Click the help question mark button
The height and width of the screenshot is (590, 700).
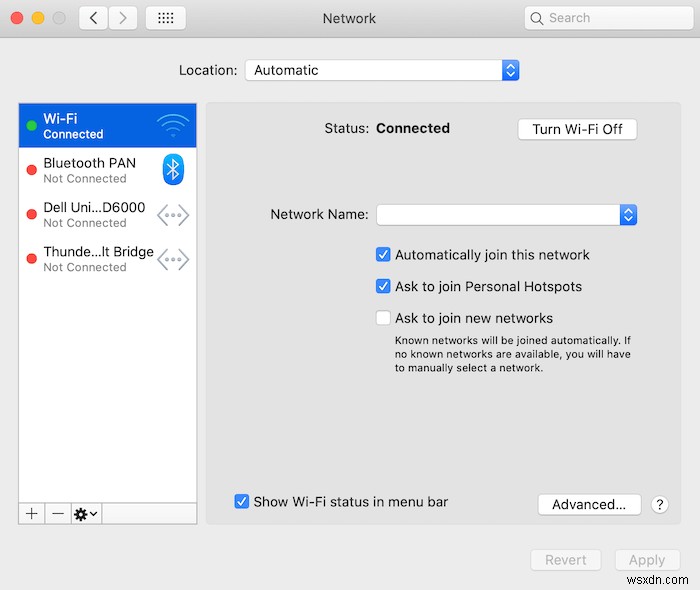659,505
